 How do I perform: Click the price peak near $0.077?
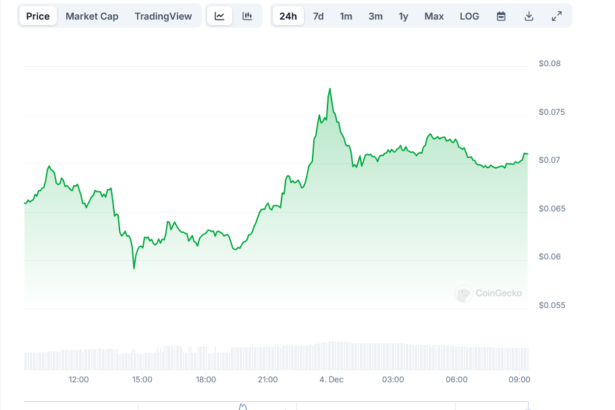point(329,89)
